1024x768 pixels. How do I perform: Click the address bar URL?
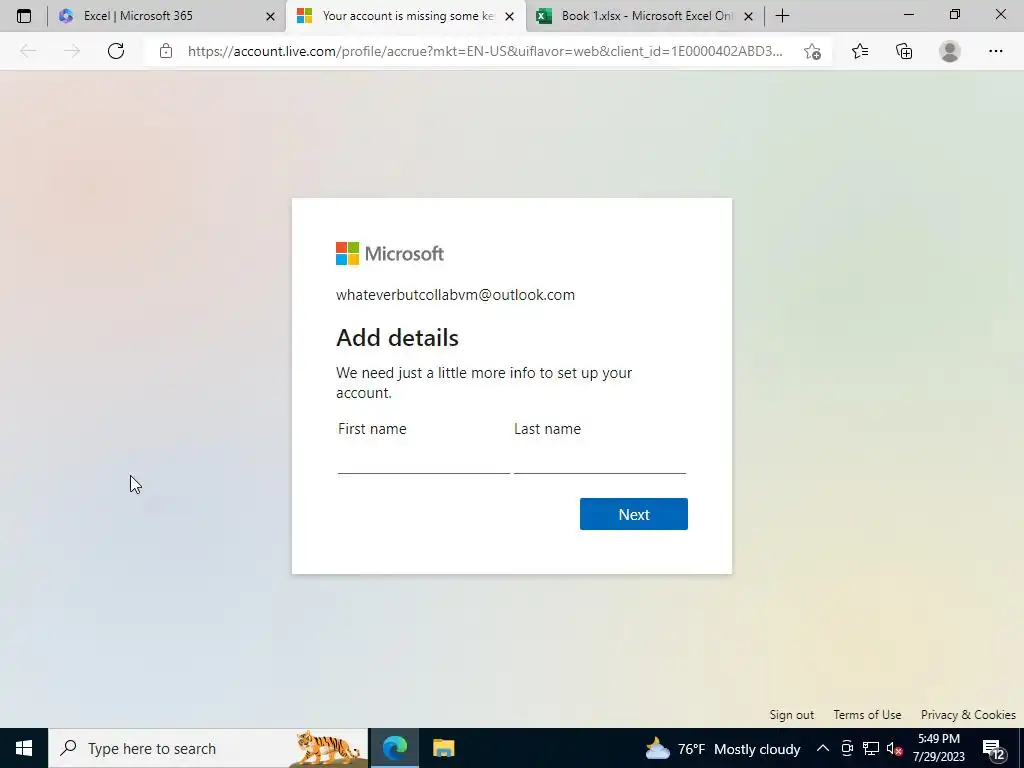click(485, 51)
